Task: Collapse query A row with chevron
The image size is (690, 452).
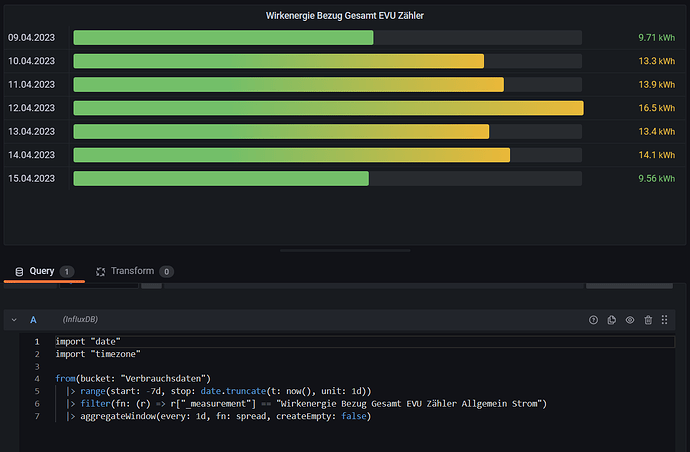Action: [x=13, y=320]
